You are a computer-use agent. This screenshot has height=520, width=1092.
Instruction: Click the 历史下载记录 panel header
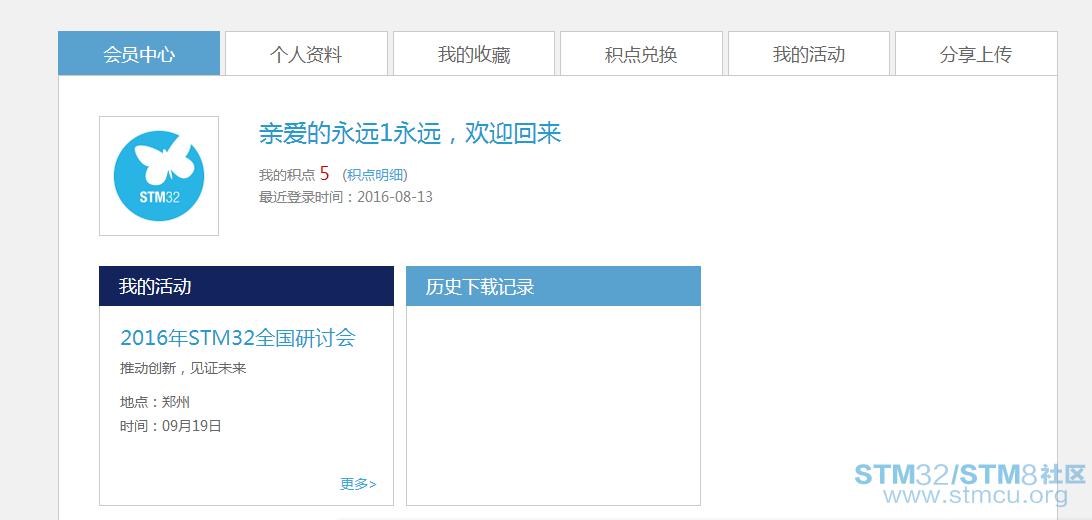554,286
